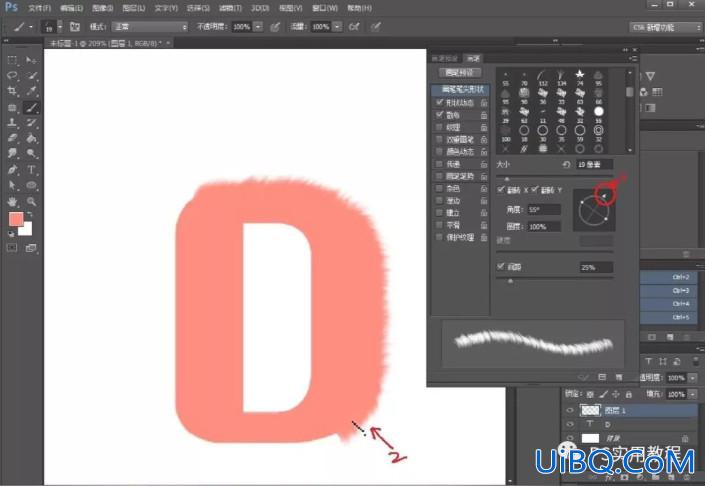The image size is (705, 486).
Task: Open the 窗口(W) menu
Action: 325,8
